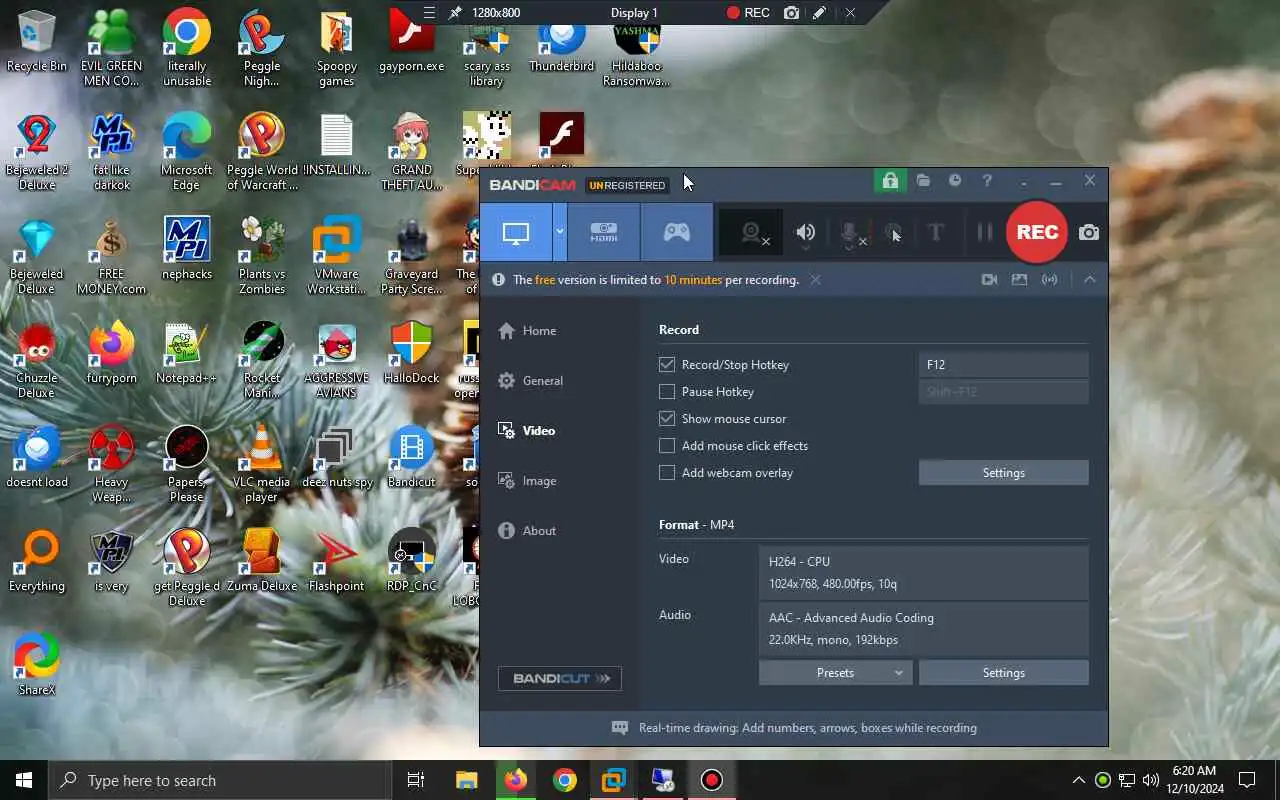Click the Shift+F12 pause hotkey field
Viewport: 1280px width, 800px height.
pyautogui.click(x=1003, y=392)
